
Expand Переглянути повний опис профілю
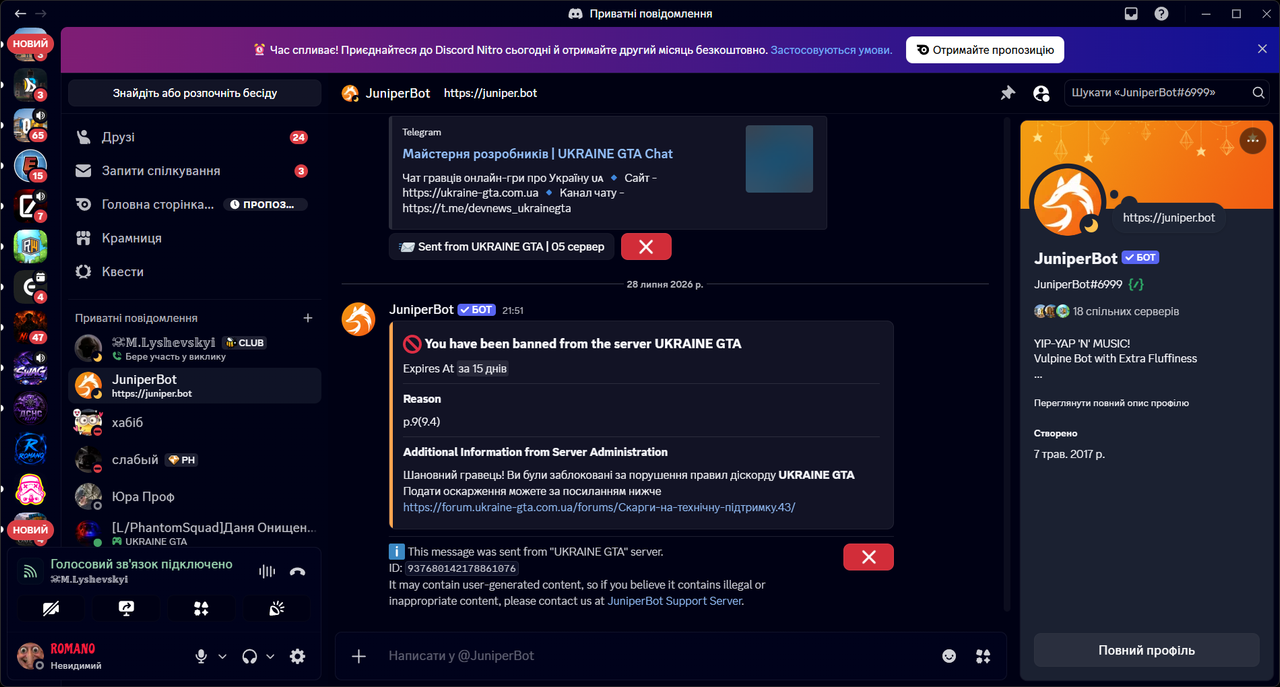pos(1111,403)
